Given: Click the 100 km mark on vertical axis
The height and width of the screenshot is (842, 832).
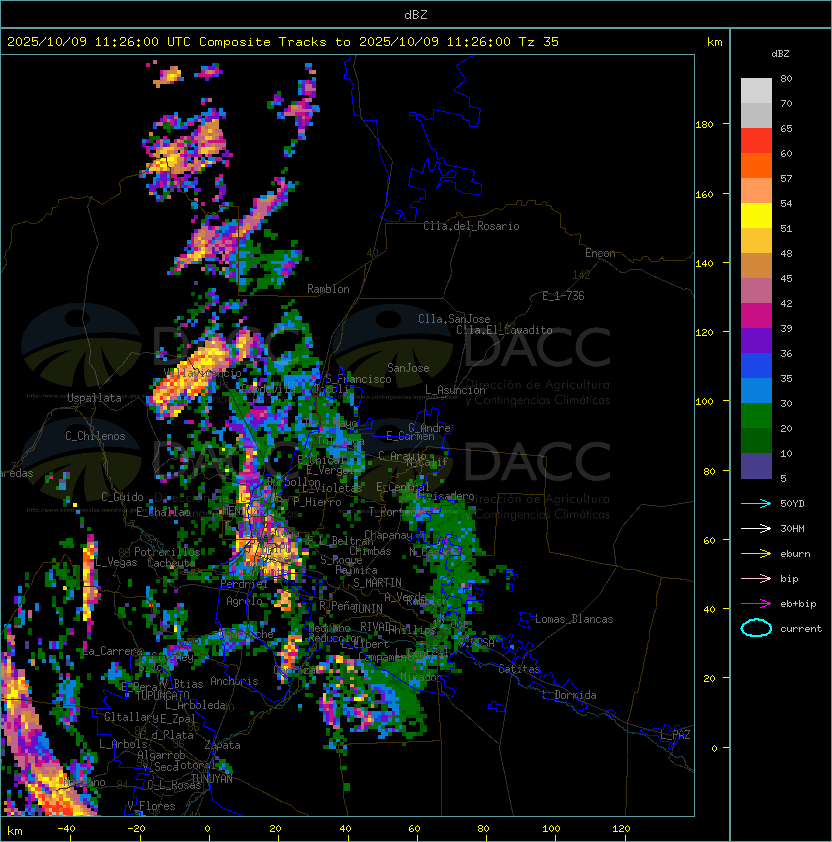Looking at the screenshot, I should pyautogui.click(x=704, y=402).
